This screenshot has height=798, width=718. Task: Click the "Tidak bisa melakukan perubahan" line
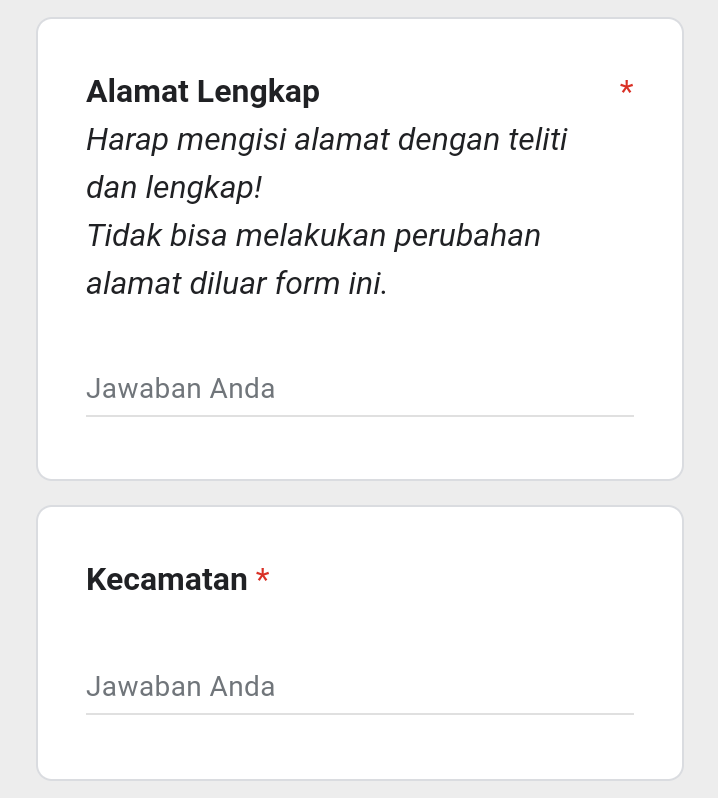coord(313,236)
